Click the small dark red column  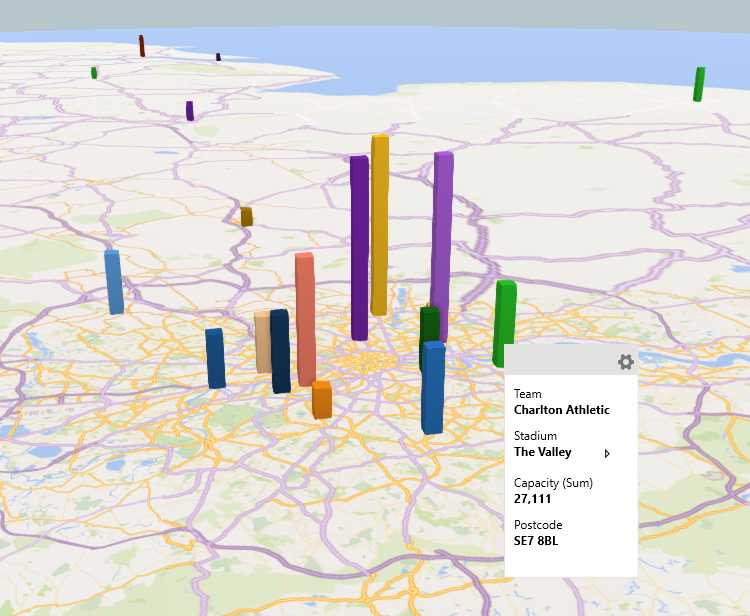(x=142, y=46)
